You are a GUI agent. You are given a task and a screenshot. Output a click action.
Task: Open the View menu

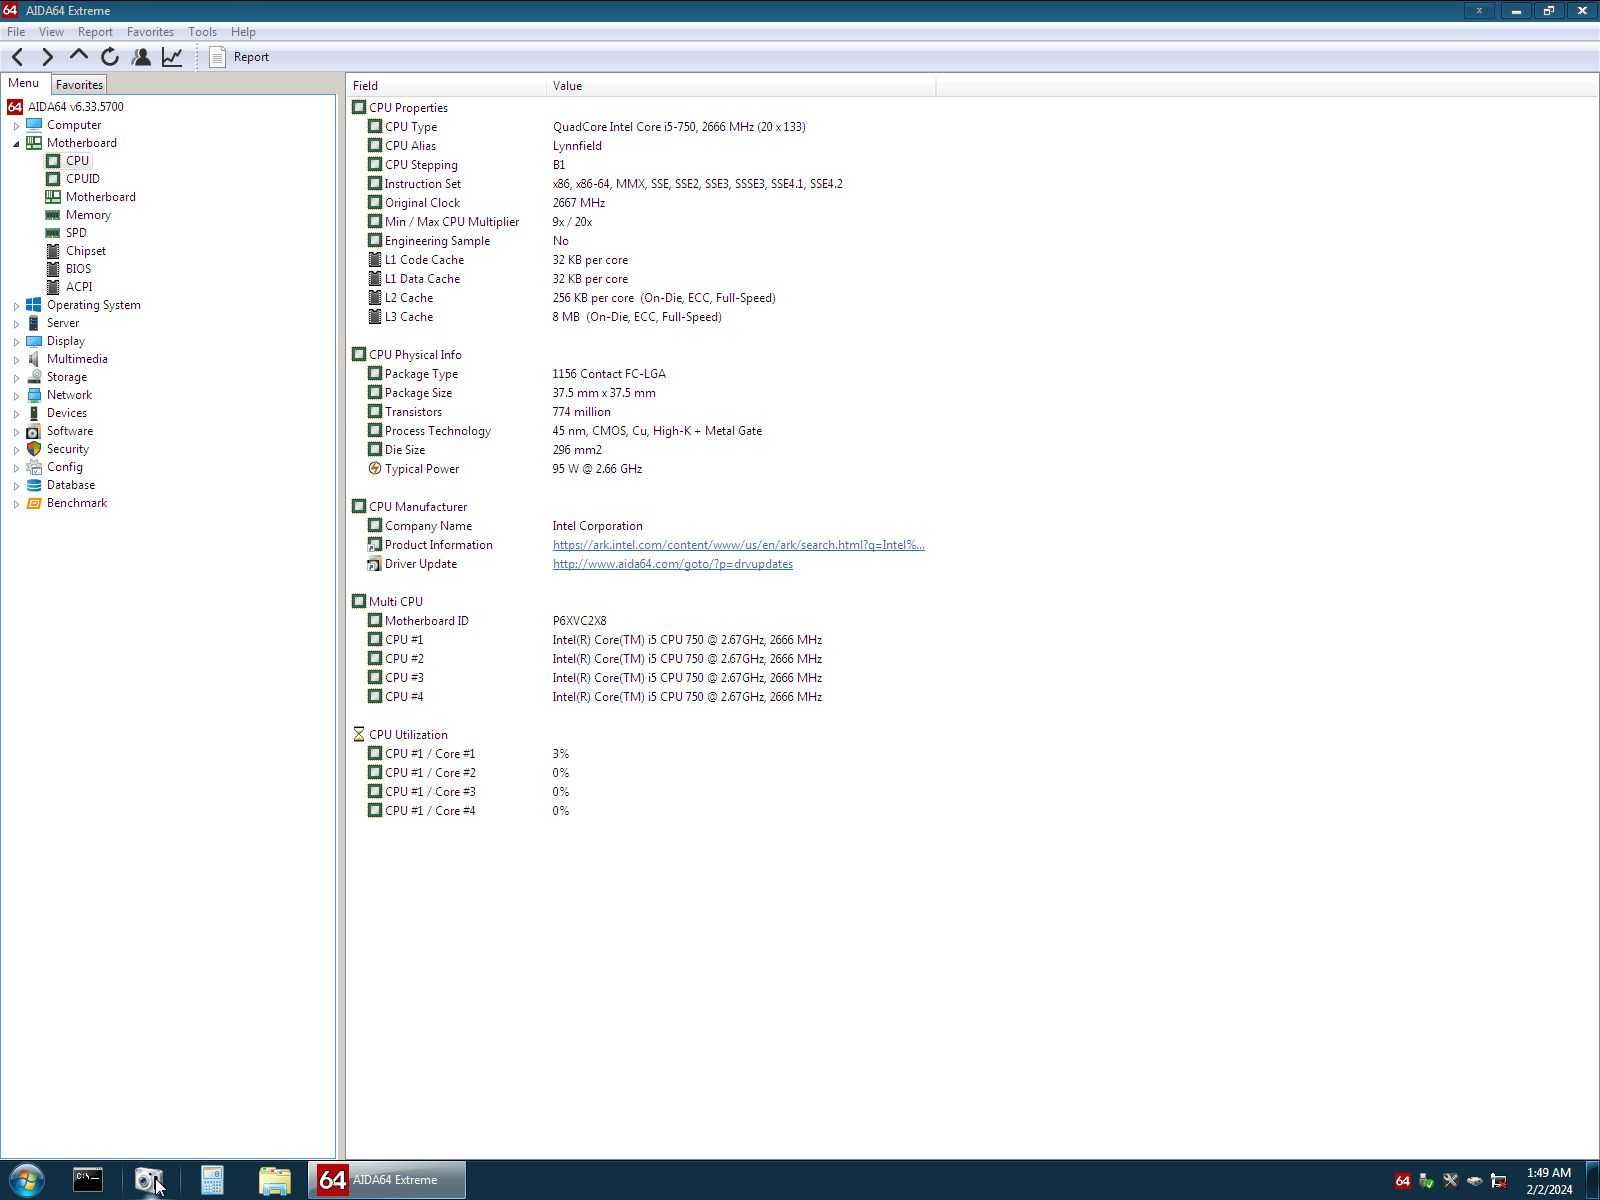51,32
